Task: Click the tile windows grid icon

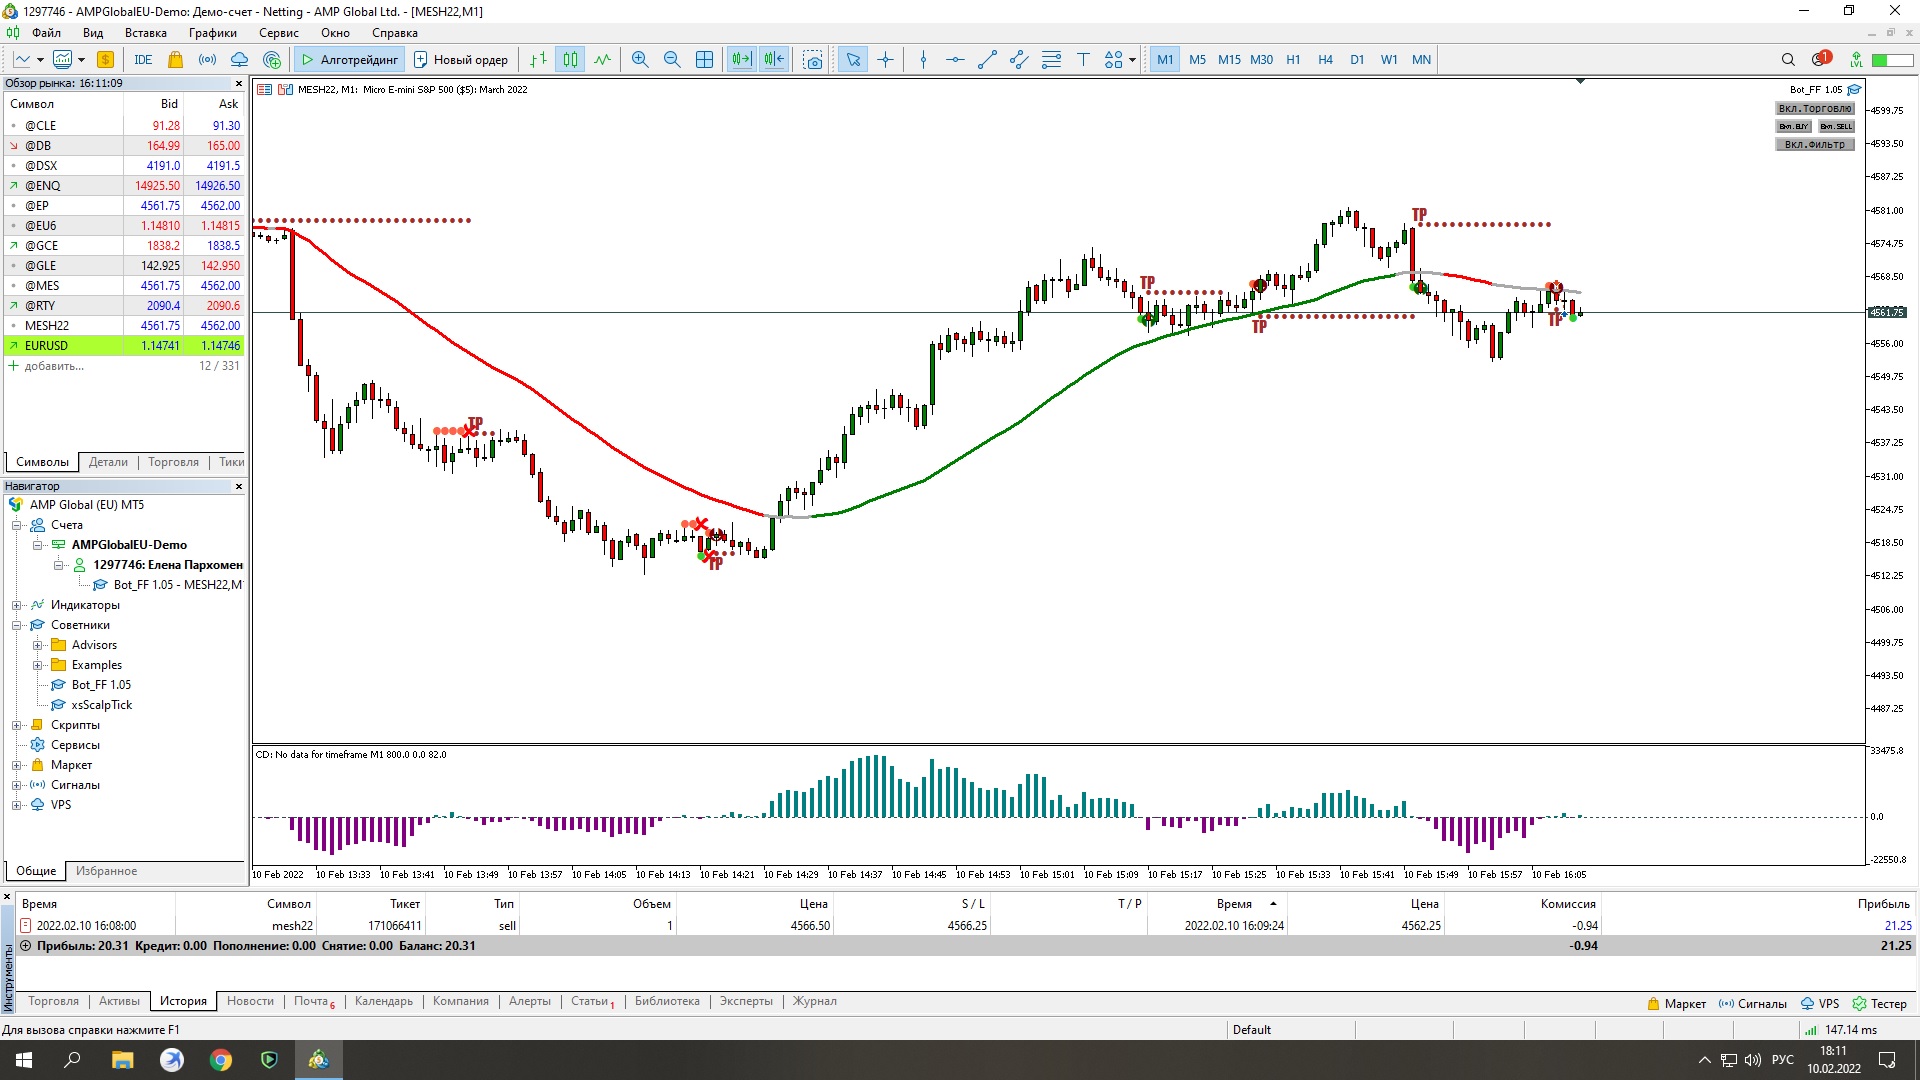Action: pyautogui.click(x=704, y=60)
